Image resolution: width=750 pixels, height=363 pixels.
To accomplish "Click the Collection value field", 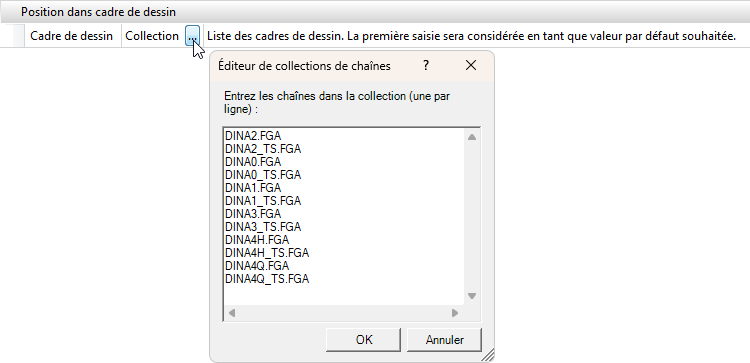I will (x=152, y=36).
